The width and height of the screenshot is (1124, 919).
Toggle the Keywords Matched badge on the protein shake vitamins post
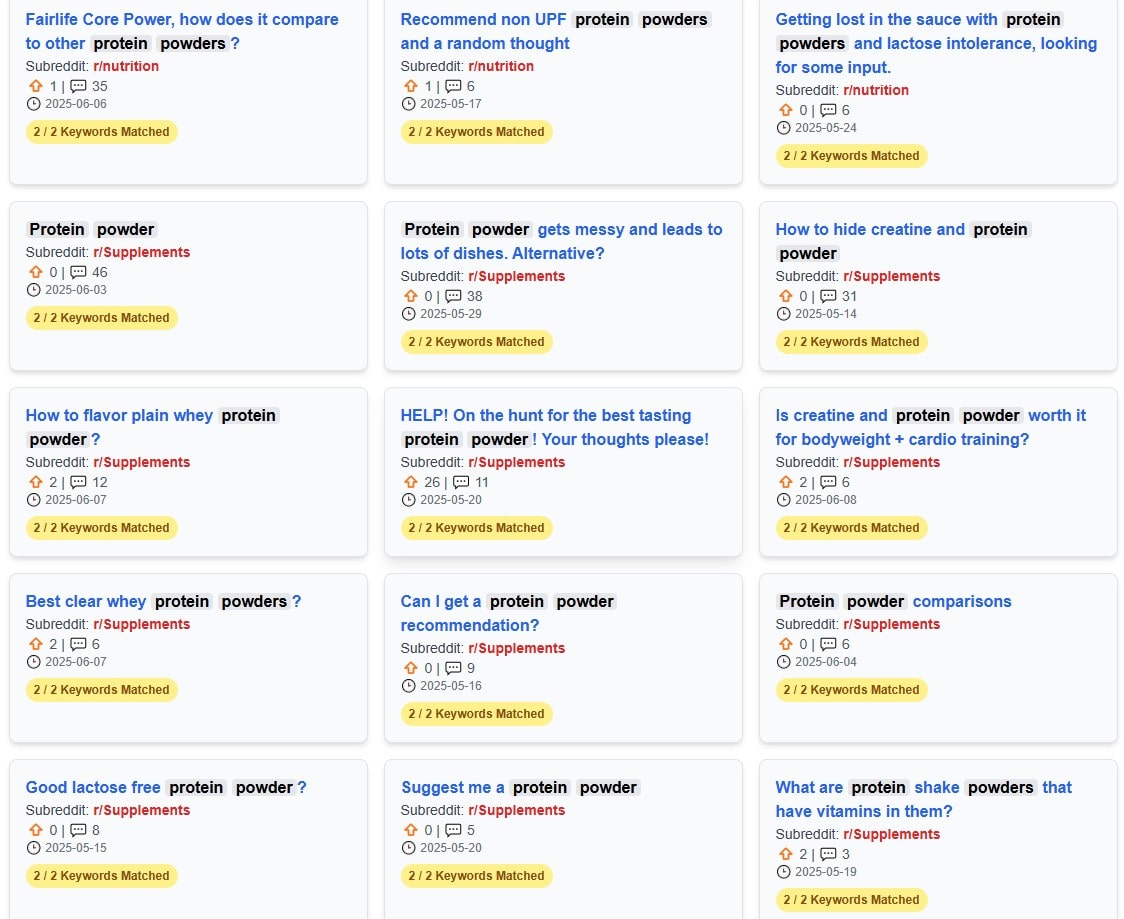click(x=852, y=900)
